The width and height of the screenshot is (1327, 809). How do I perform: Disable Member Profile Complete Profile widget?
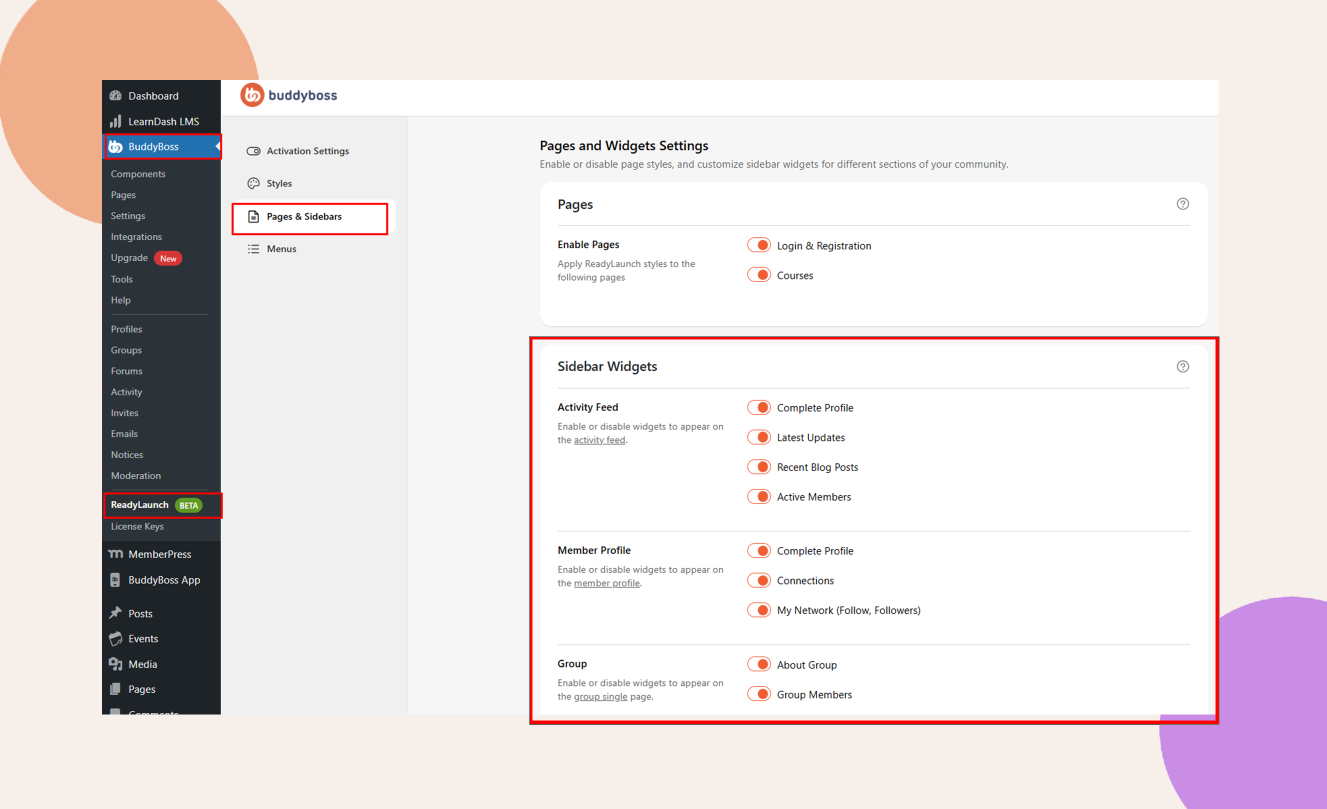pos(759,550)
